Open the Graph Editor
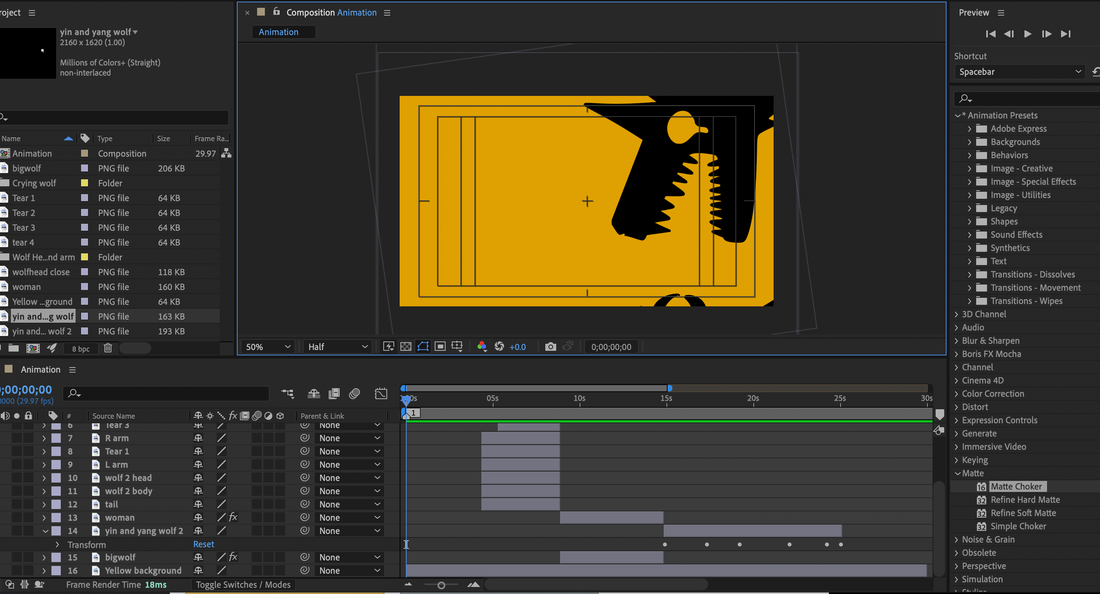 pos(381,394)
